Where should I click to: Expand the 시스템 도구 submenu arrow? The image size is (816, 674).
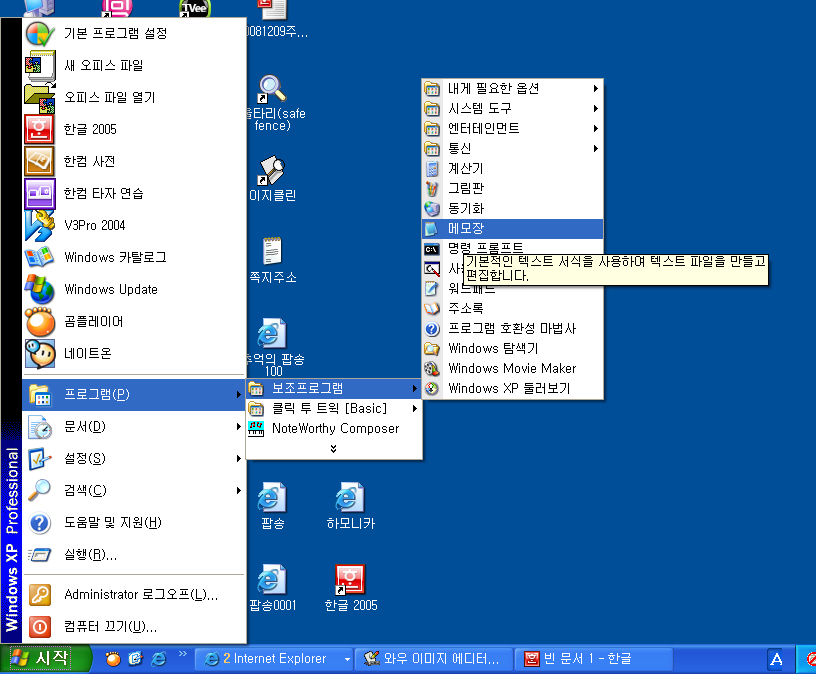[x=596, y=108]
